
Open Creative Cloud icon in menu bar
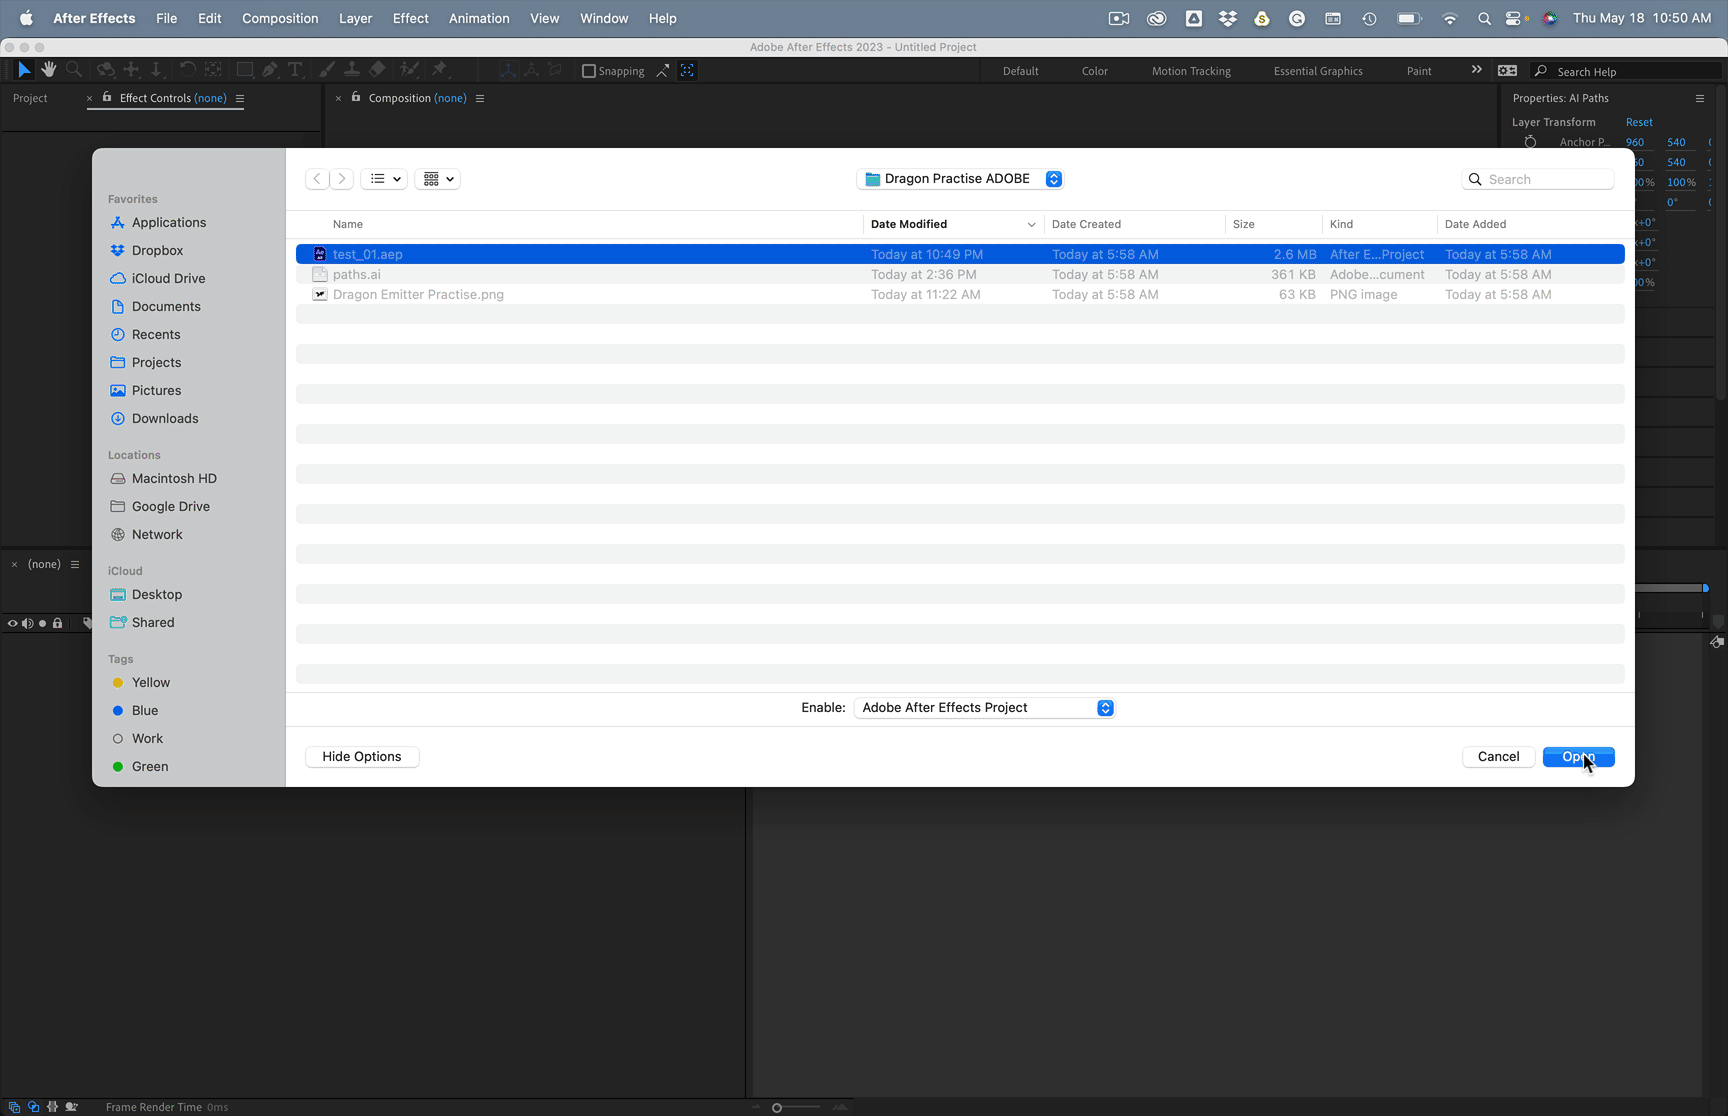point(1157,18)
